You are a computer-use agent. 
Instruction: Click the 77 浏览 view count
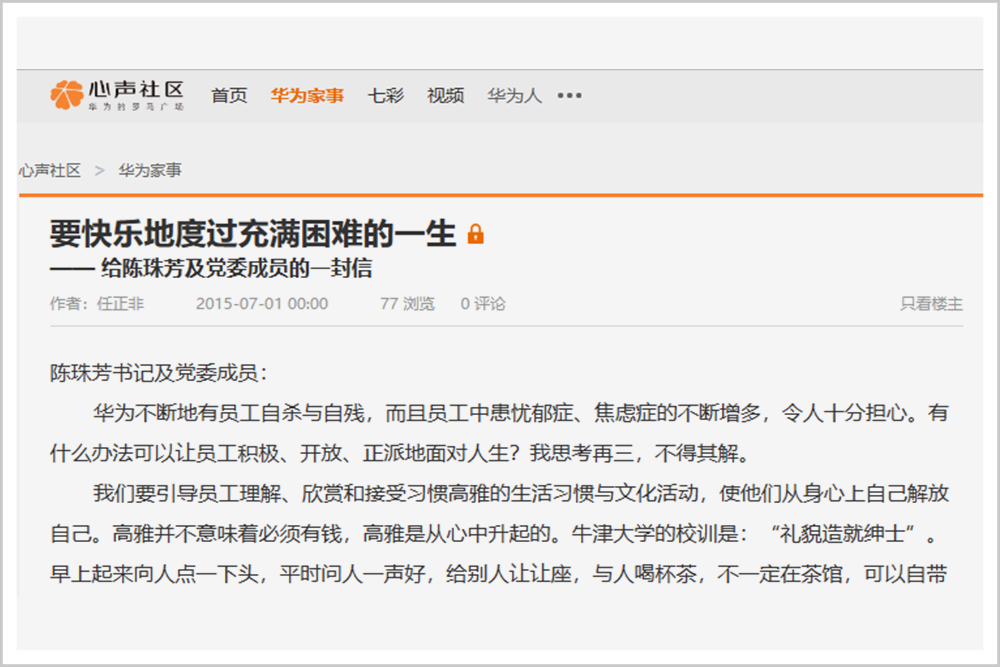point(408,304)
